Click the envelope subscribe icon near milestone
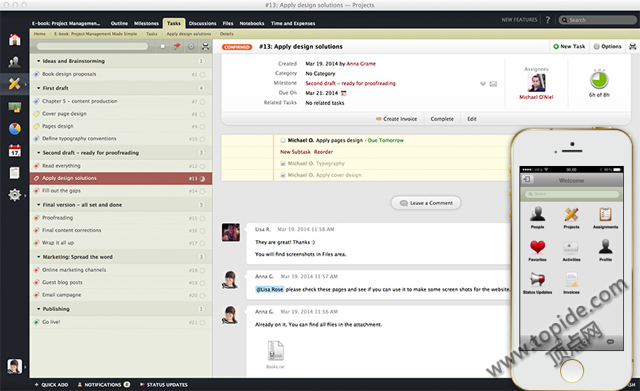This screenshot has height=391, width=640. pyautogui.click(x=493, y=84)
